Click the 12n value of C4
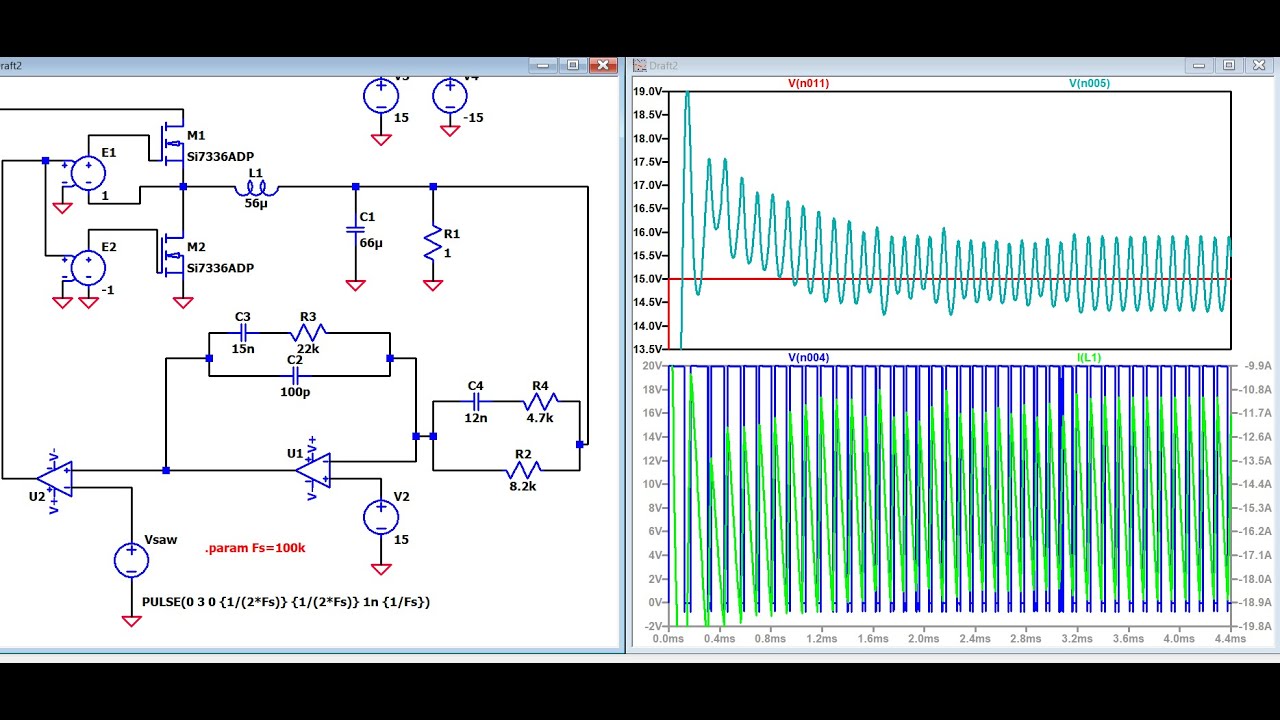The height and width of the screenshot is (720, 1280). pyautogui.click(x=476, y=418)
